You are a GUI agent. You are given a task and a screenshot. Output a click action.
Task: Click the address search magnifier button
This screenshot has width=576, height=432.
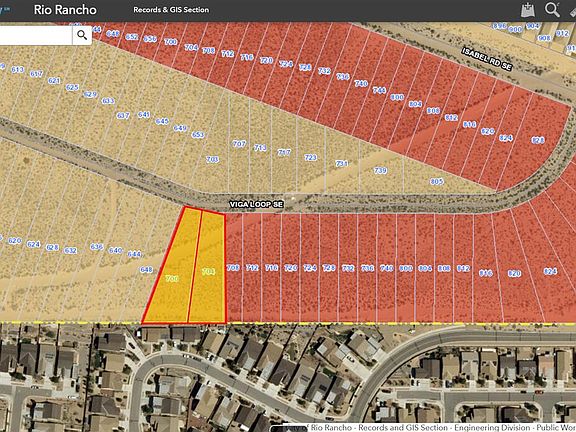pos(82,35)
